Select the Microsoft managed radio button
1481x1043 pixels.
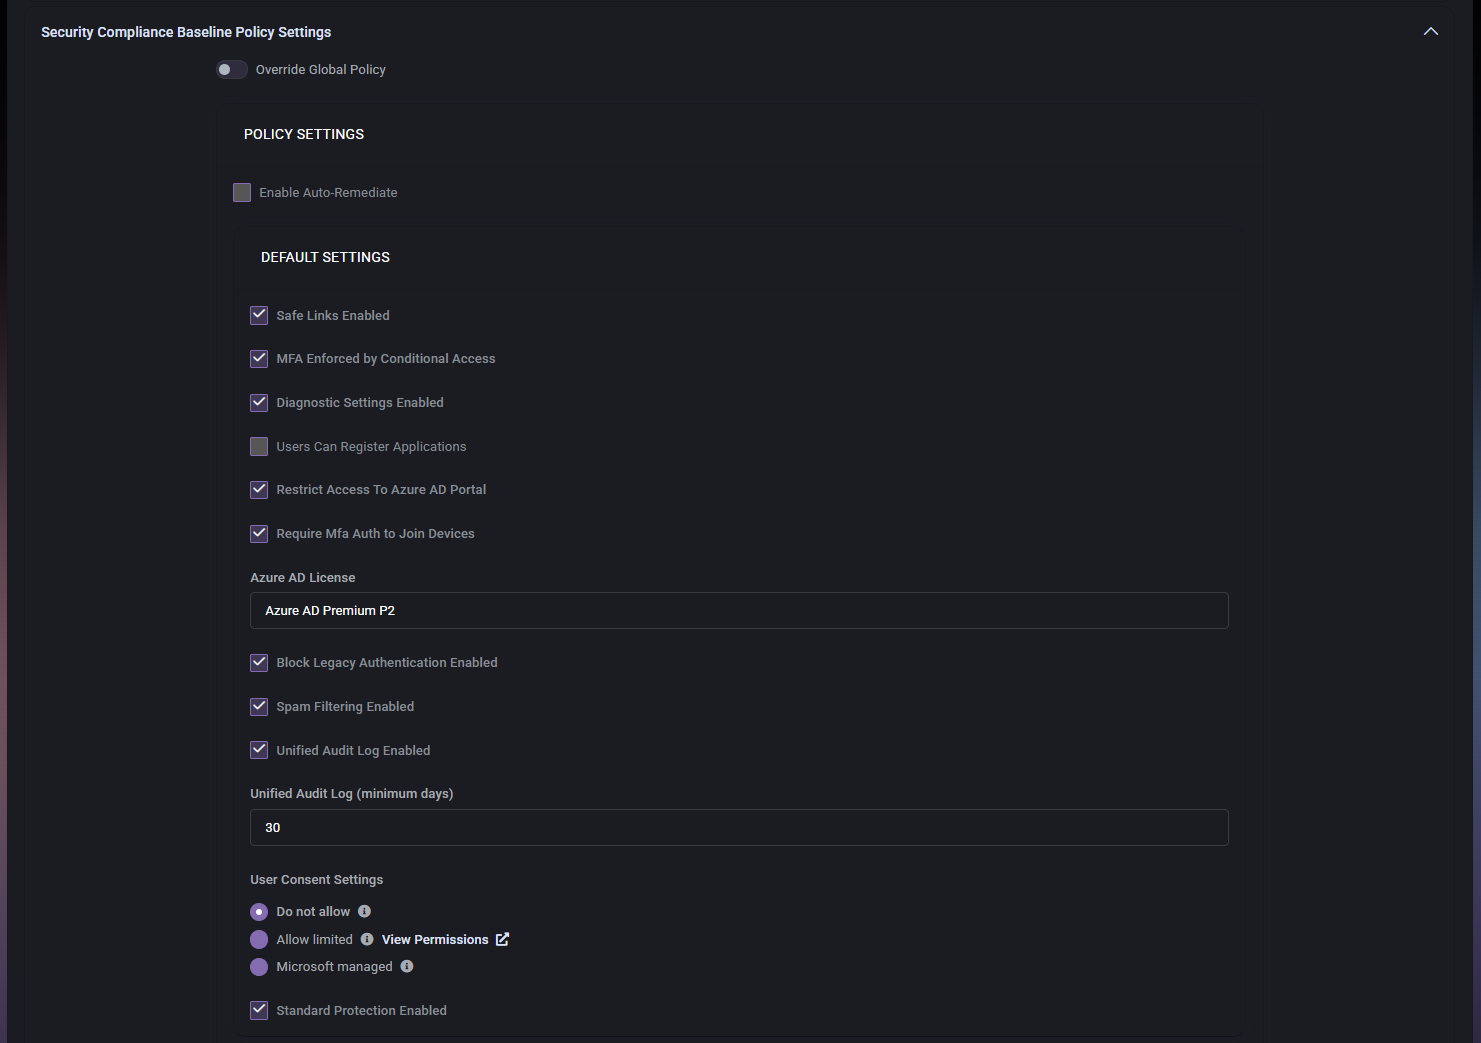pos(259,966)
